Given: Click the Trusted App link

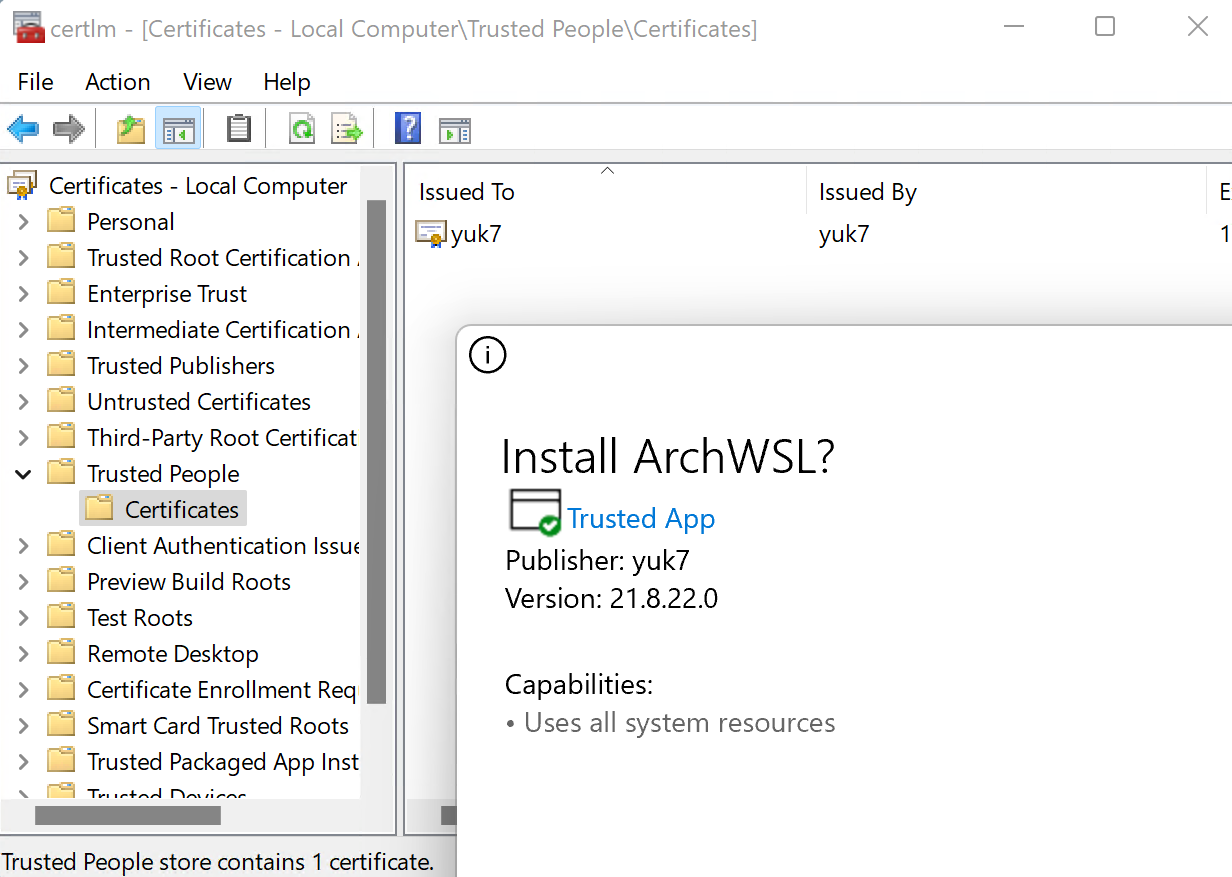Looking at the screenshot, I should tap(641, 518).
